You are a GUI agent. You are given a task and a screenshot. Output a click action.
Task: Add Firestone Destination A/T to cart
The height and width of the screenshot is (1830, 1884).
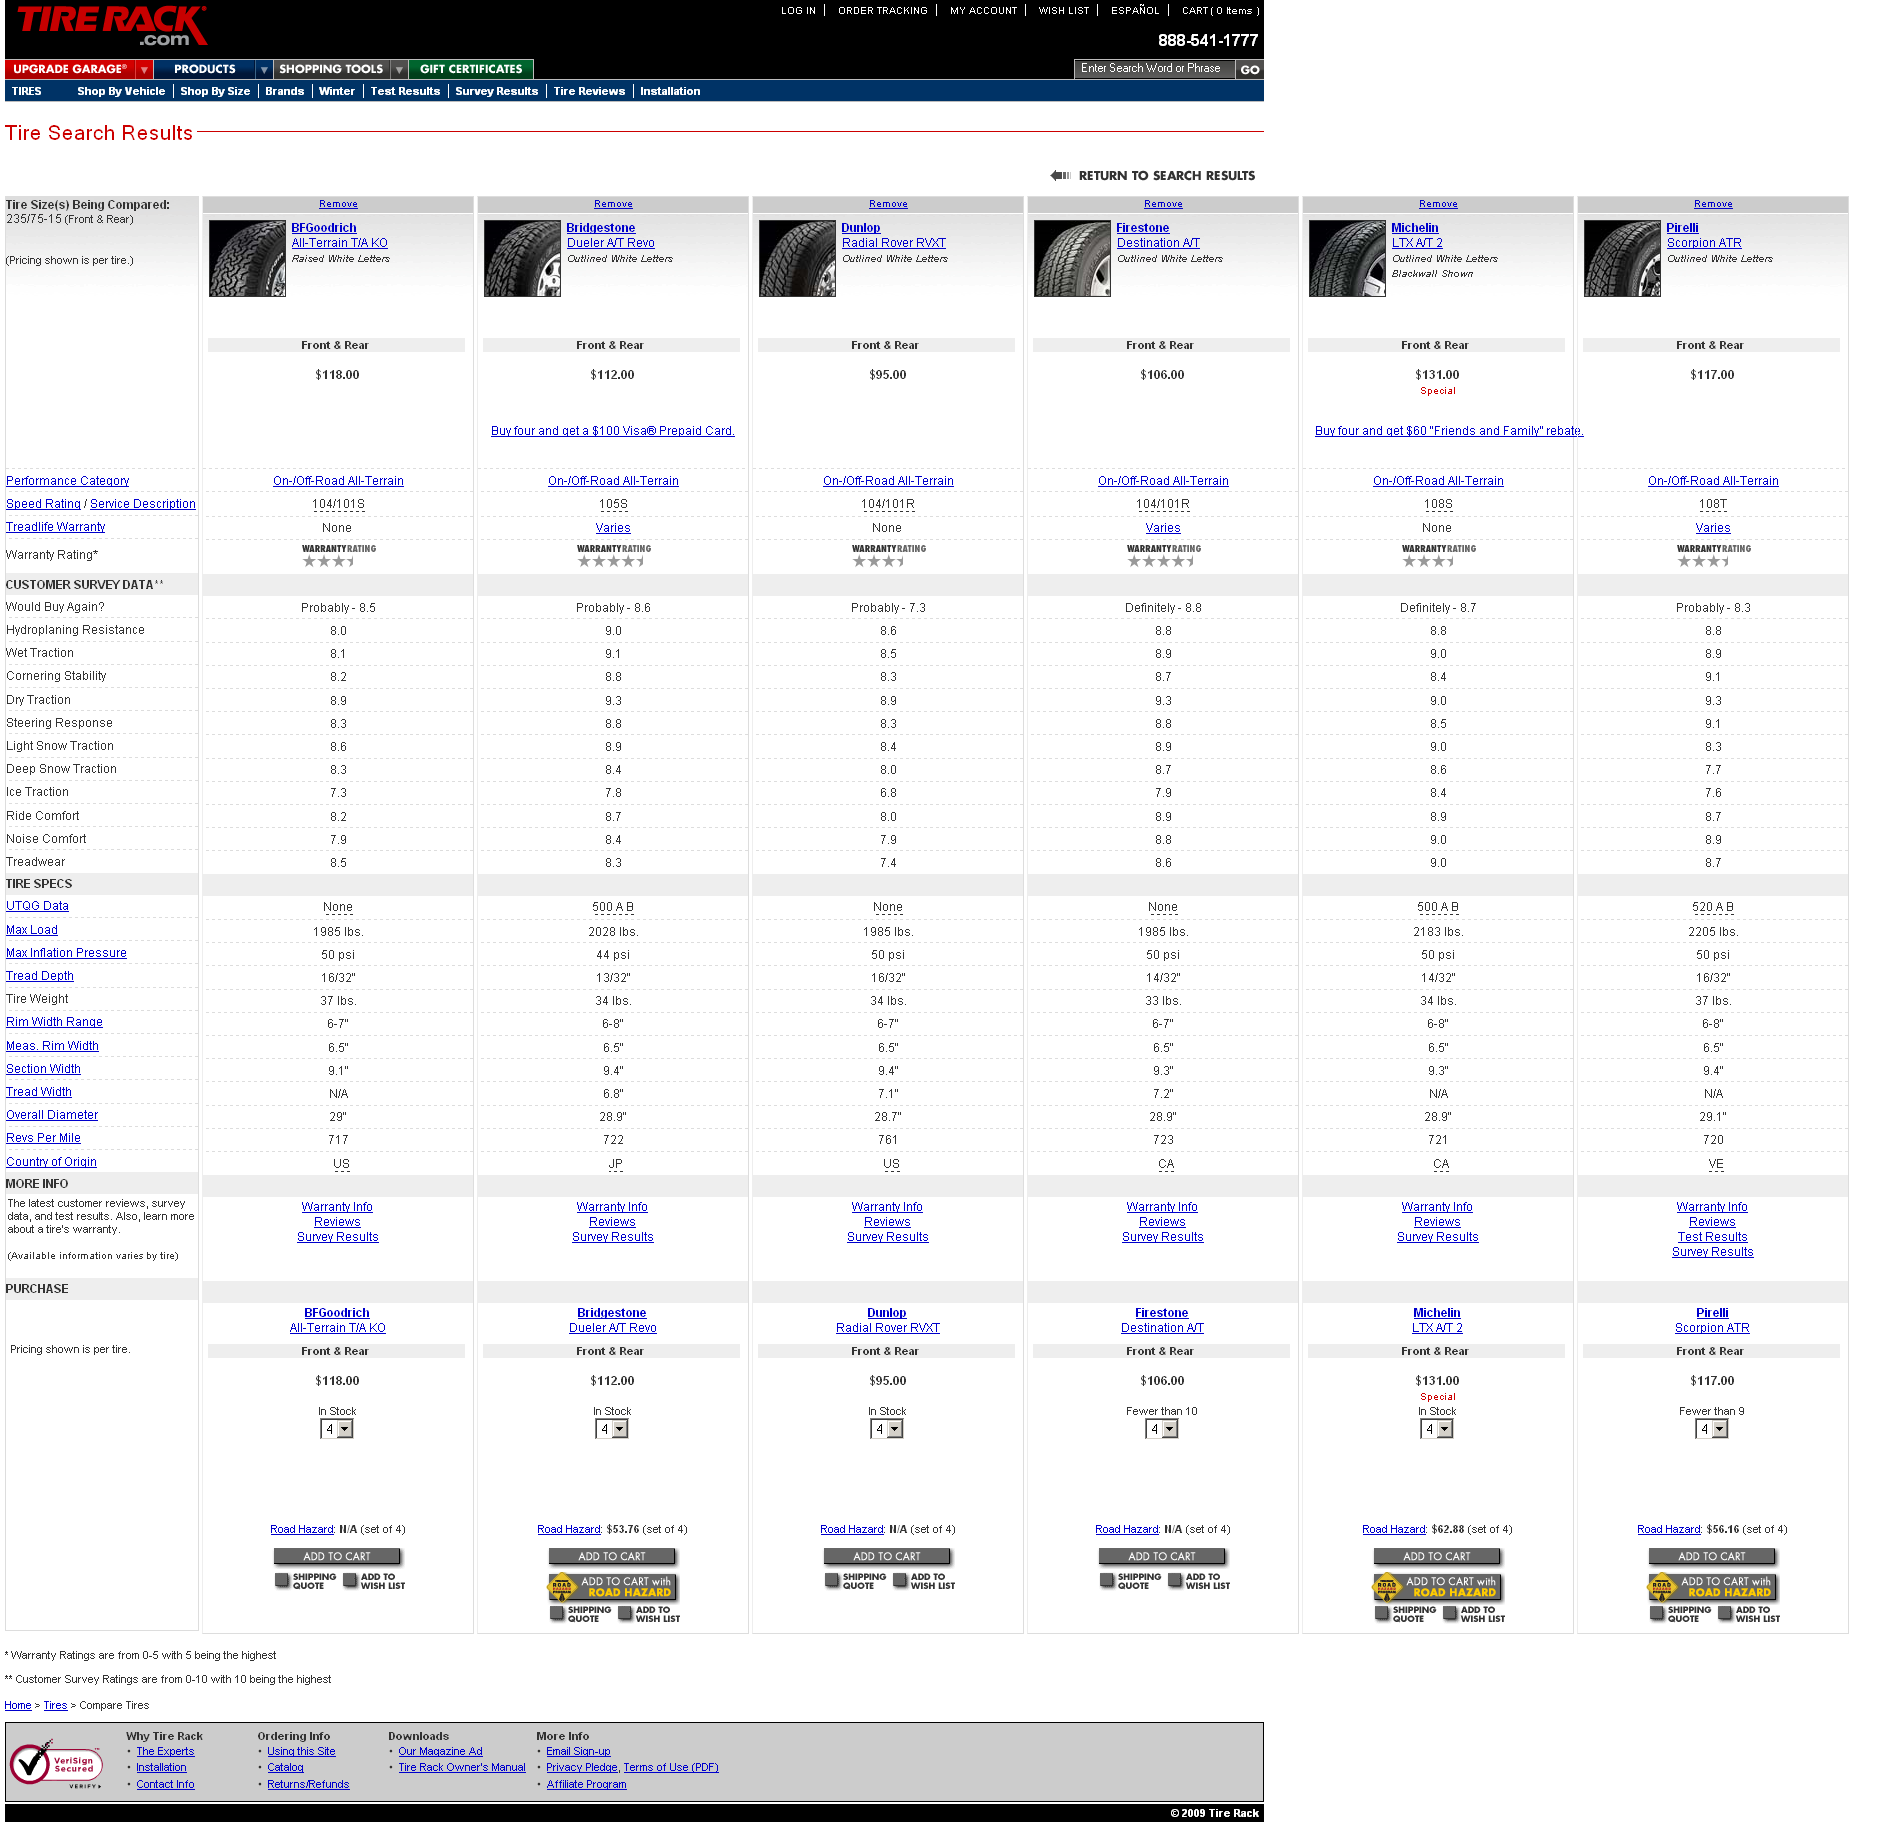point(1162,1556)
